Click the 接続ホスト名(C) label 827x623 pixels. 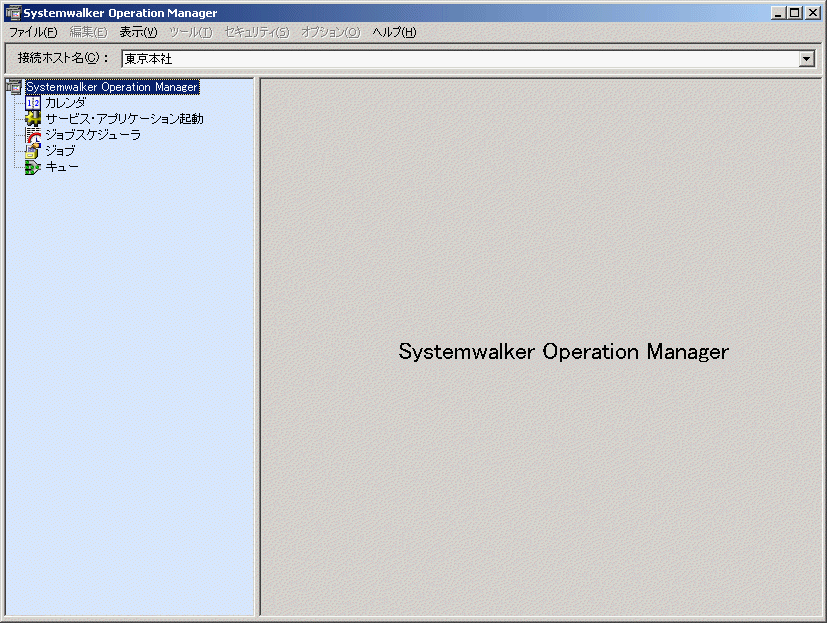[63, 58]
